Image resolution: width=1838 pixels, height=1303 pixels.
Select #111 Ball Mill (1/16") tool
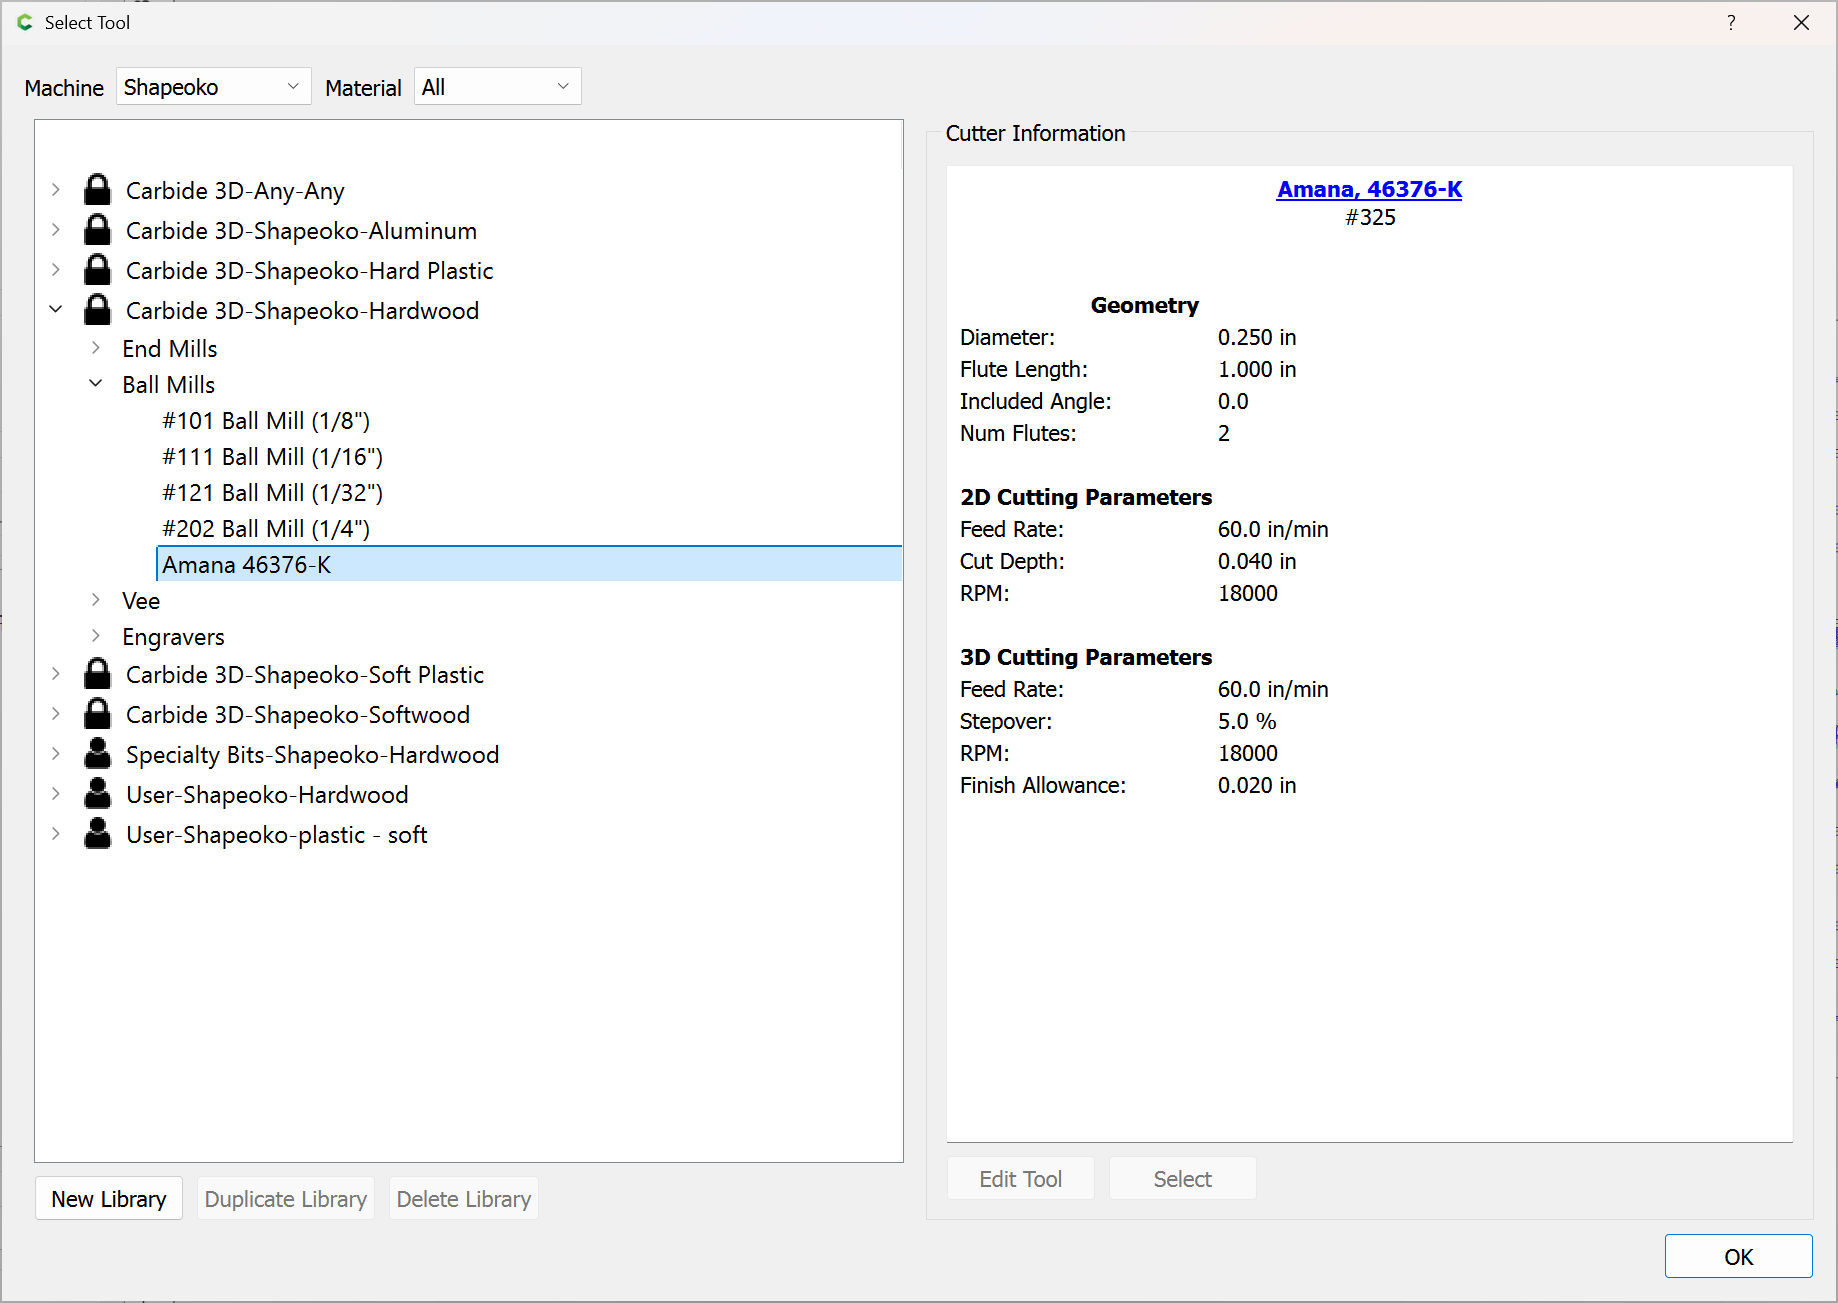[x=273, y=457]
